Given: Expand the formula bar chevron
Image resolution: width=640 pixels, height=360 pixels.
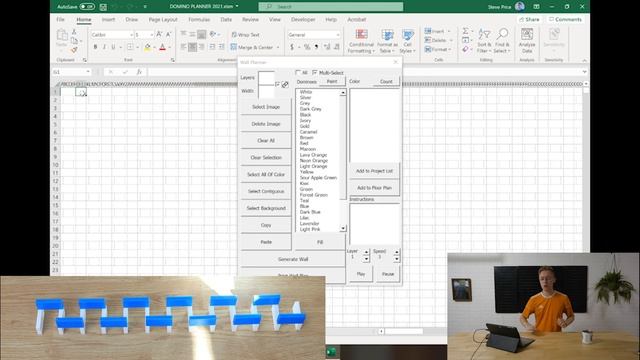Looking at the screenshot, I should [x=584, y=72].
